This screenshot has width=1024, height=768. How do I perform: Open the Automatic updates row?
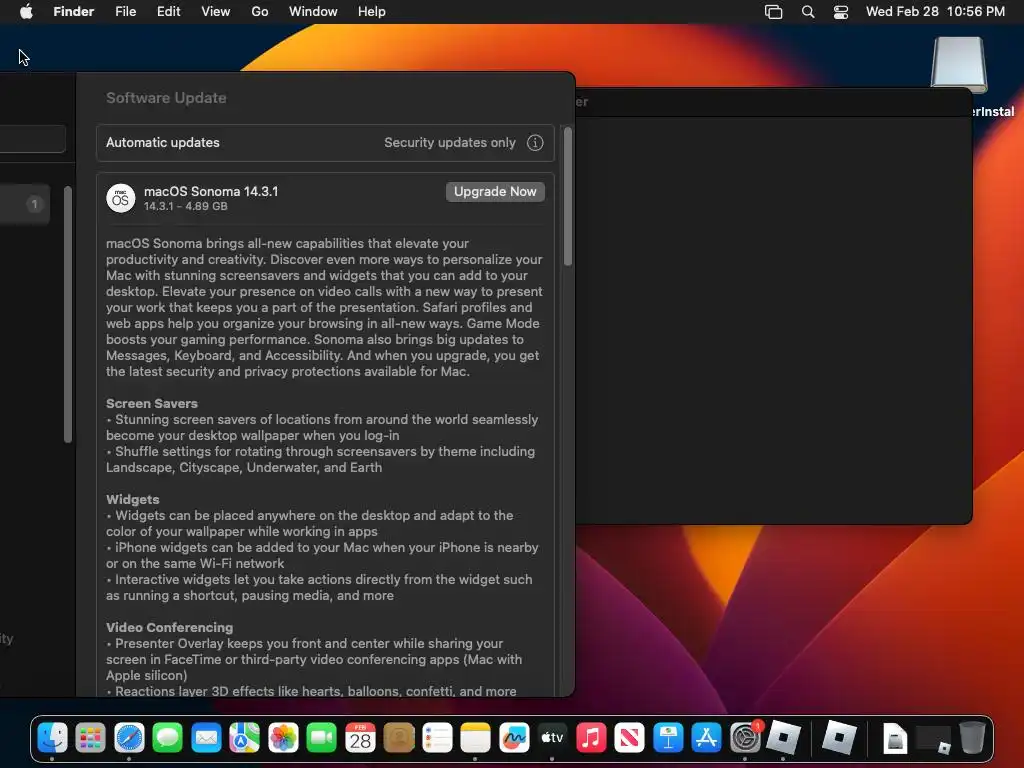325,142
